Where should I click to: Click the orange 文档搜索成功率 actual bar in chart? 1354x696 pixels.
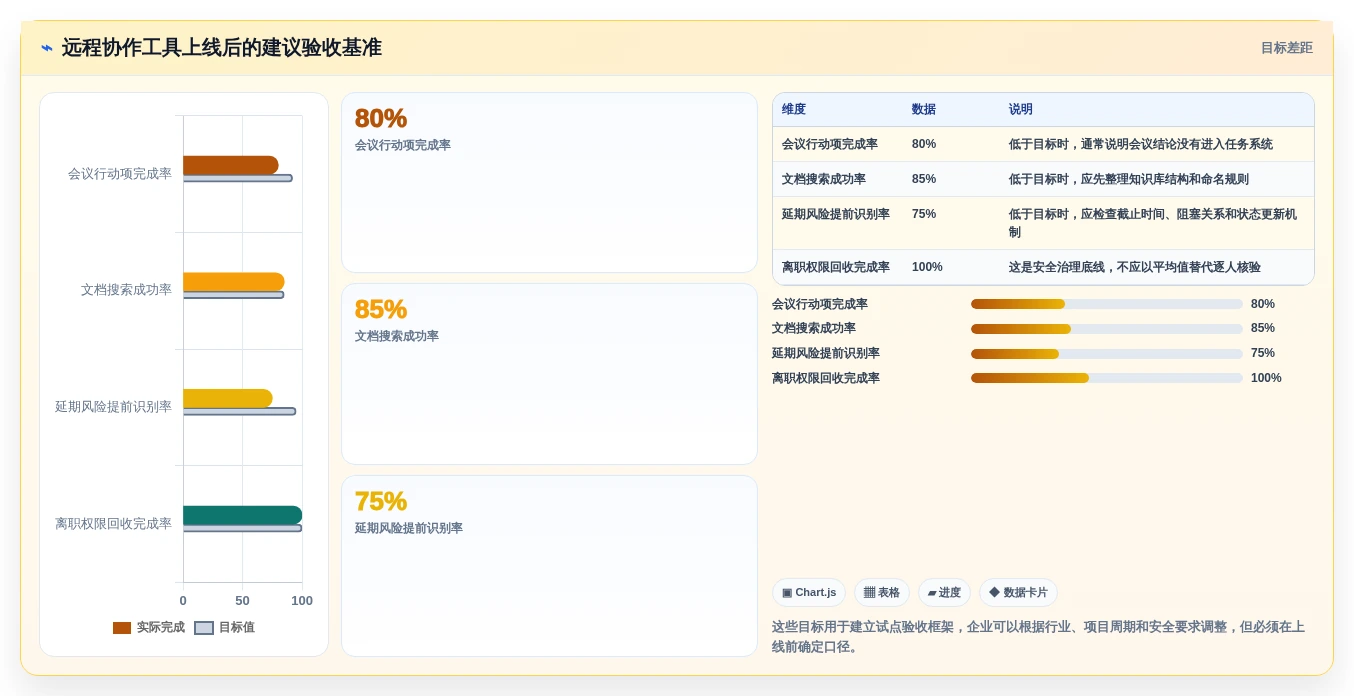(234, 282)
